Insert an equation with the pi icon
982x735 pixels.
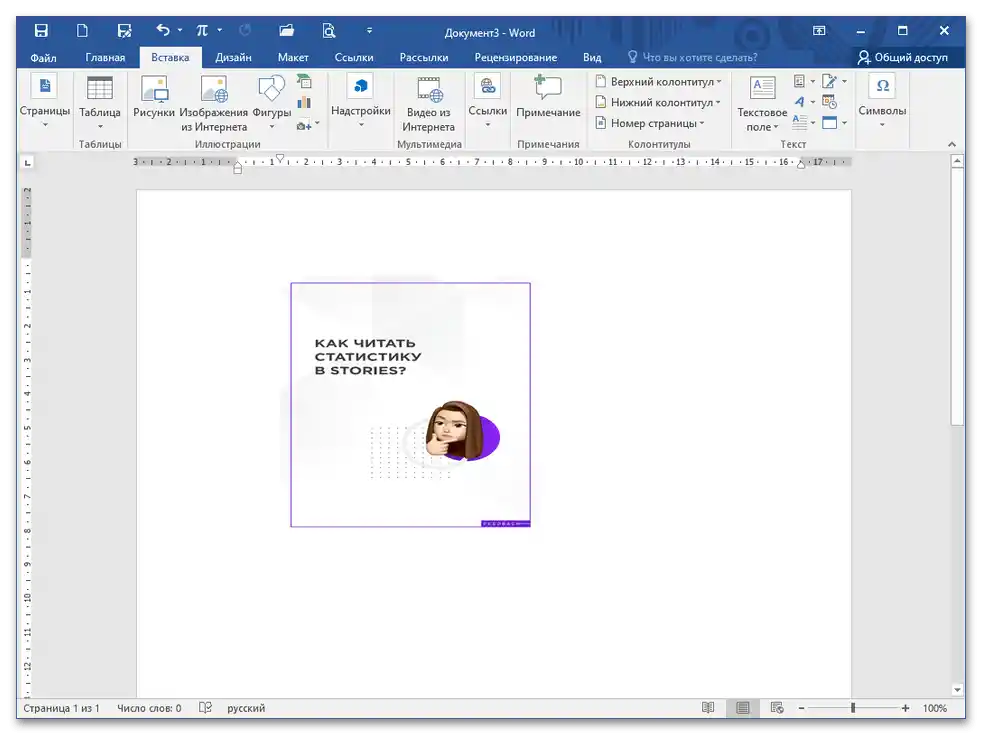[x=202, y=30]
